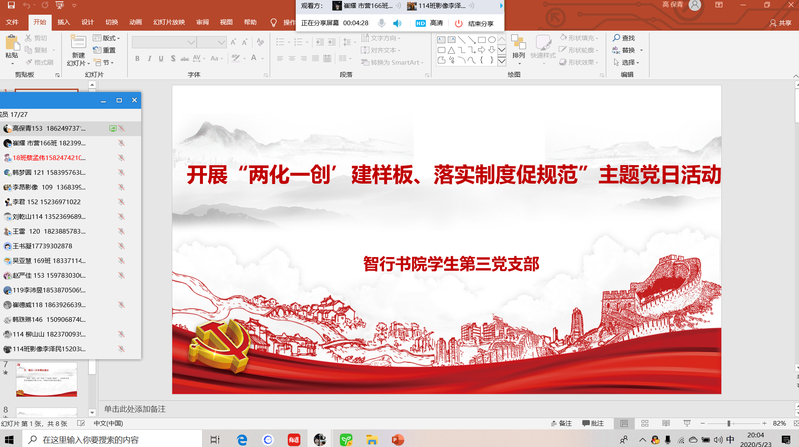This screenshot has height=447, width=799.
Task: Click the speaker icon in the sharing toolbar
Action: click(397, 22)
